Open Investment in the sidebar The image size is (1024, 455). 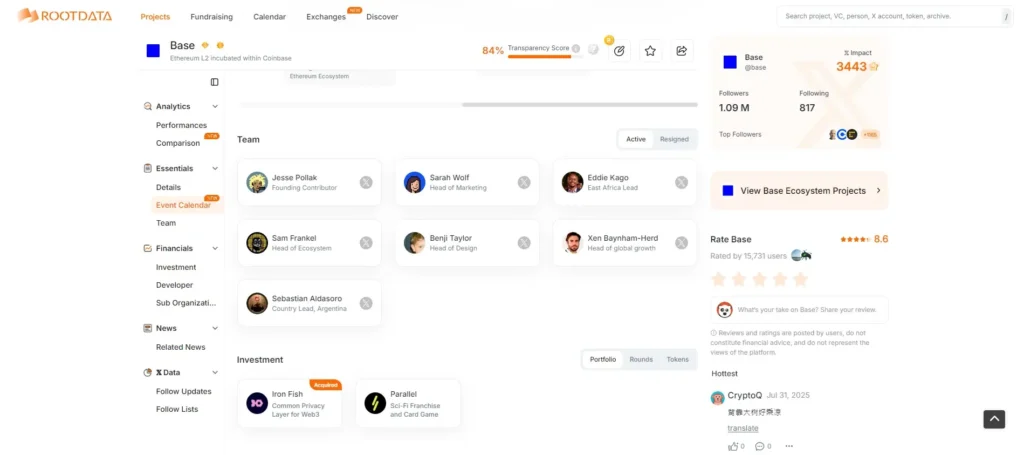176,267
